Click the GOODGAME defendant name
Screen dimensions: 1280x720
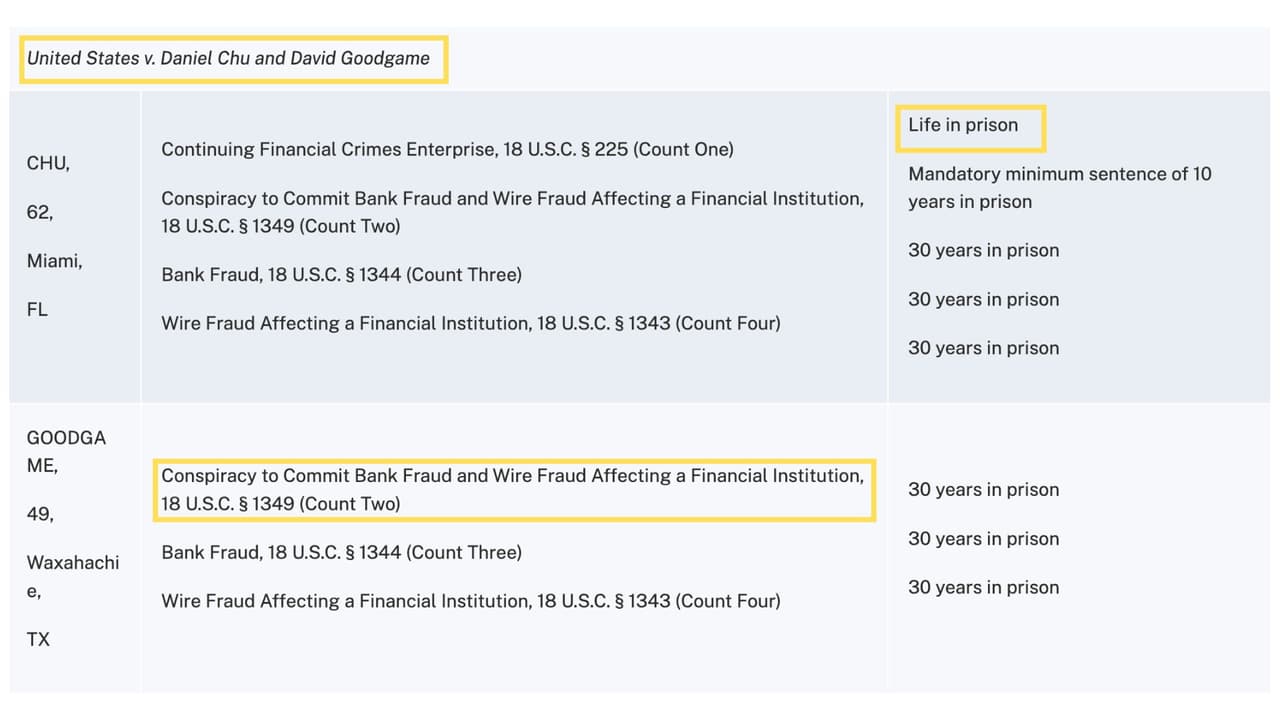coord(66,451)
